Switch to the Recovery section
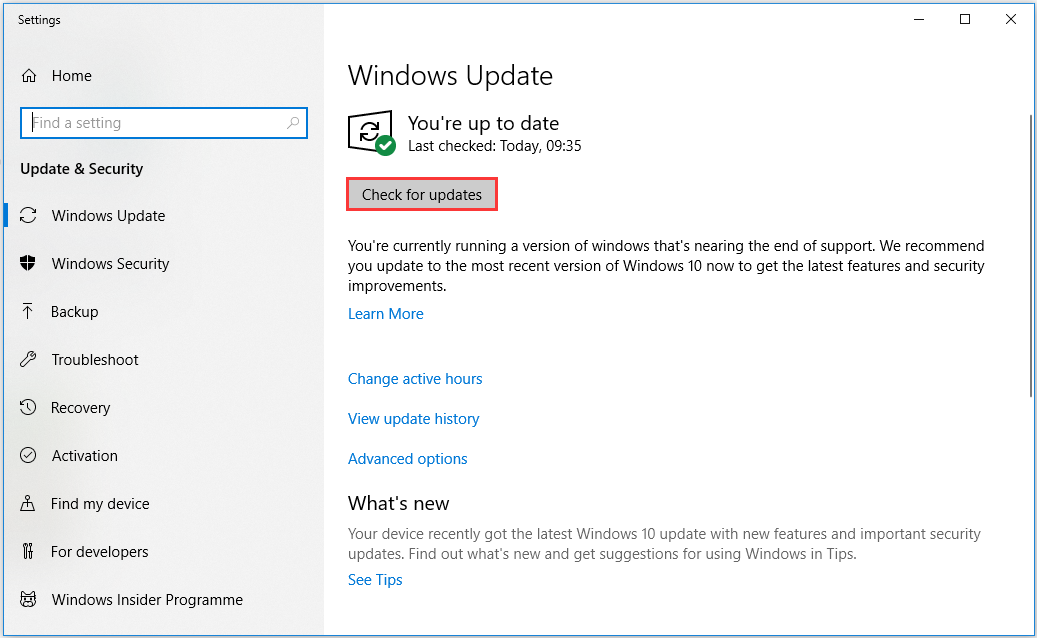The width and height of the screenshot is (1037, 638). click(81, 408)
